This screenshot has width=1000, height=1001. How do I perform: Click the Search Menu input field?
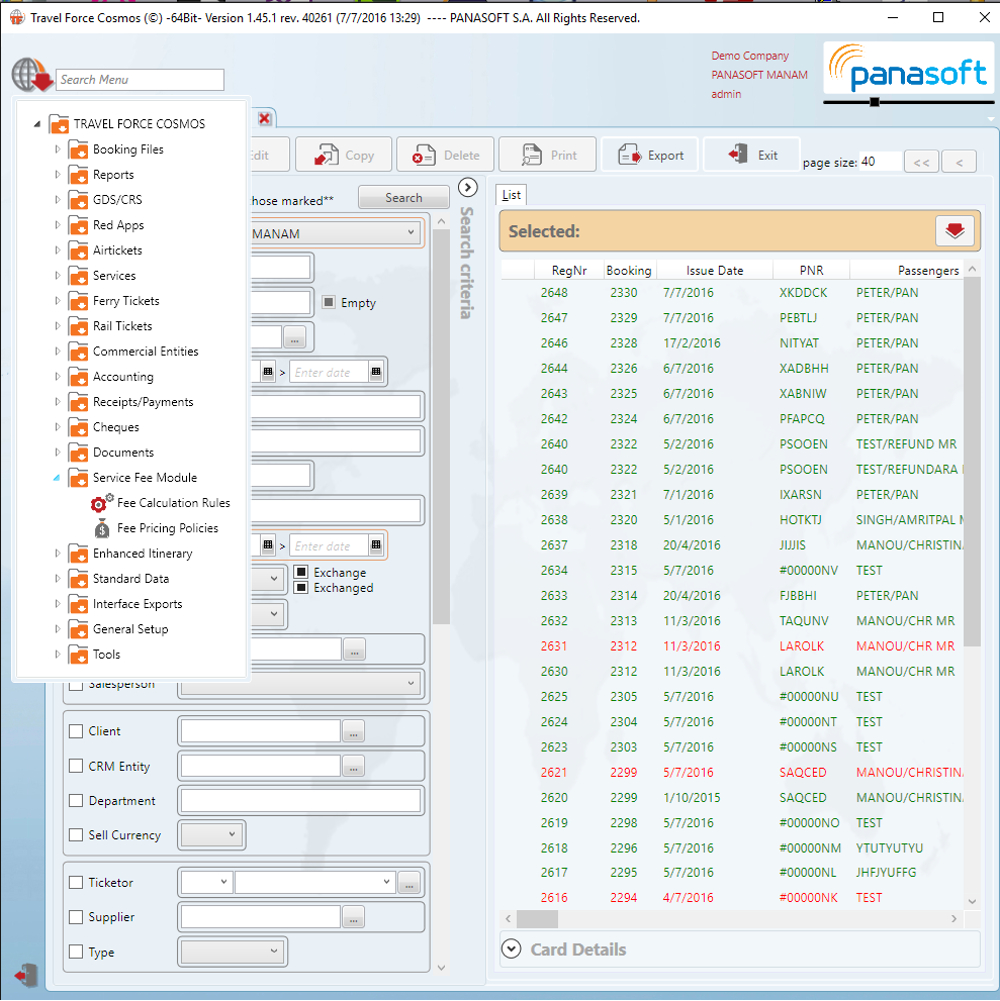(140, 80)
